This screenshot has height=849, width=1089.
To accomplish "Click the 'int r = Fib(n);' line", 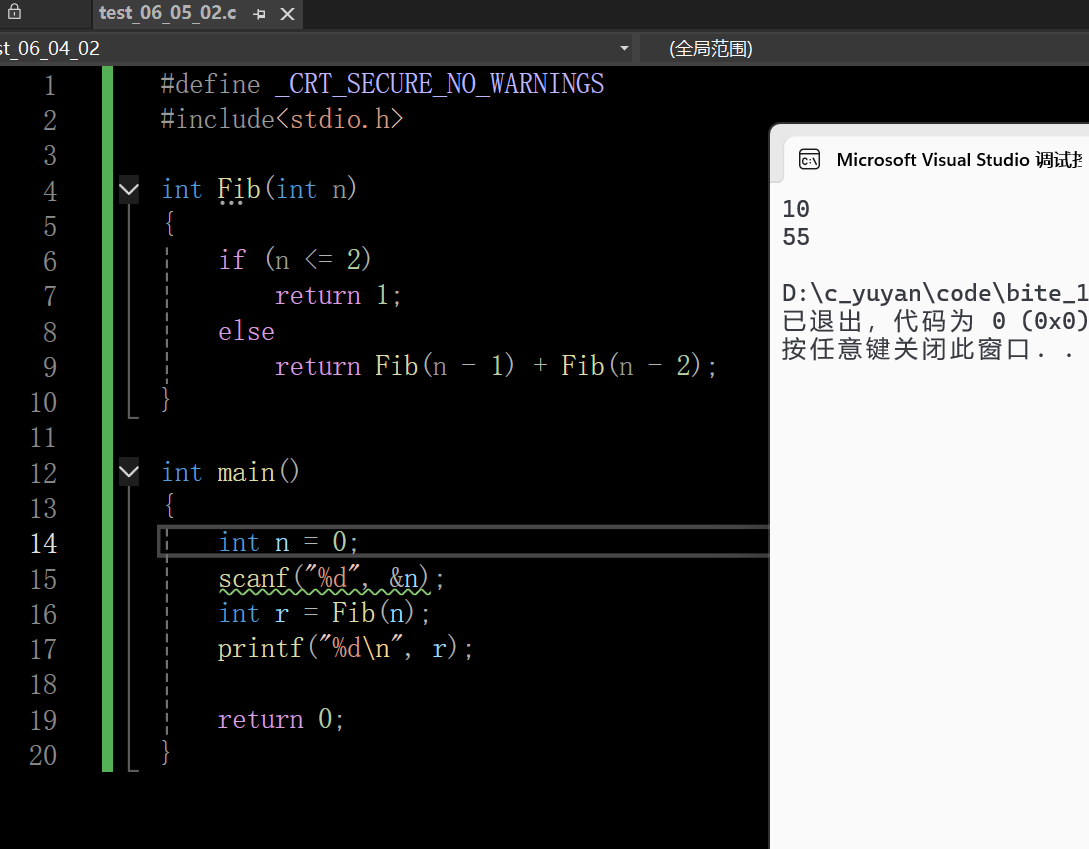I will (x=324, y=613).
